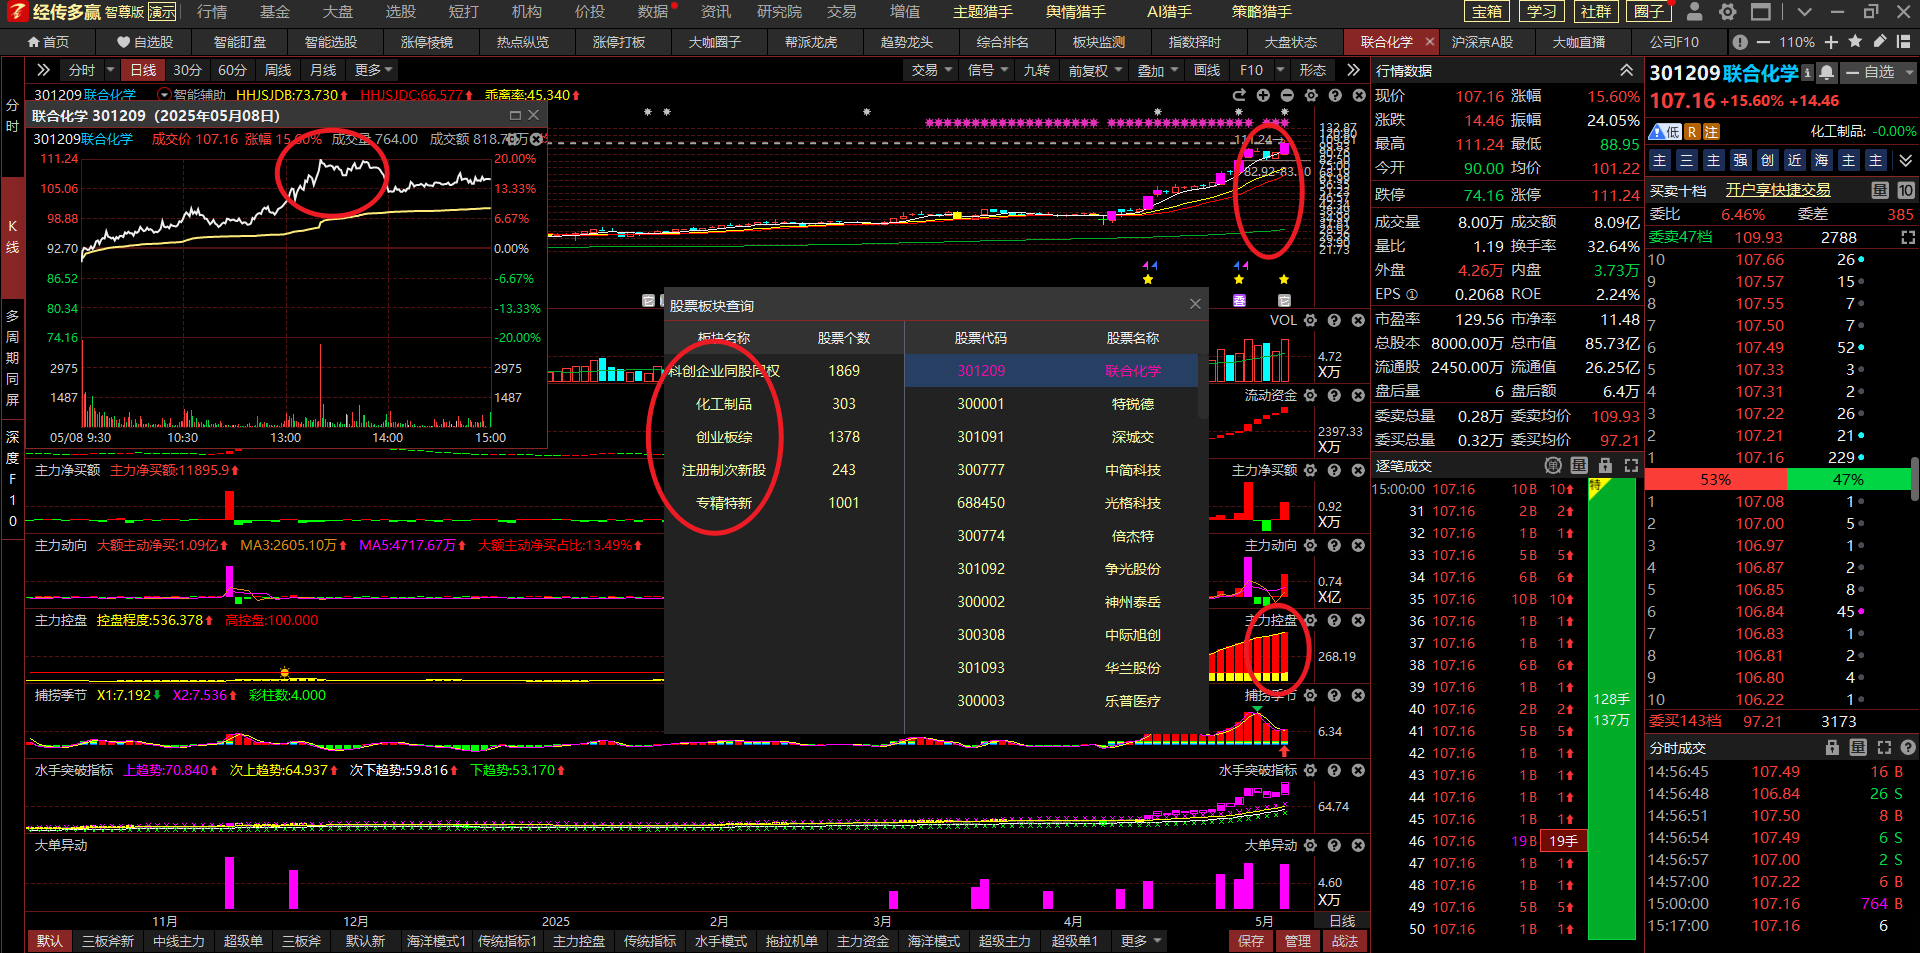Open the user account profile icon
This screenshot has height=953, width=1920.
1694,12
